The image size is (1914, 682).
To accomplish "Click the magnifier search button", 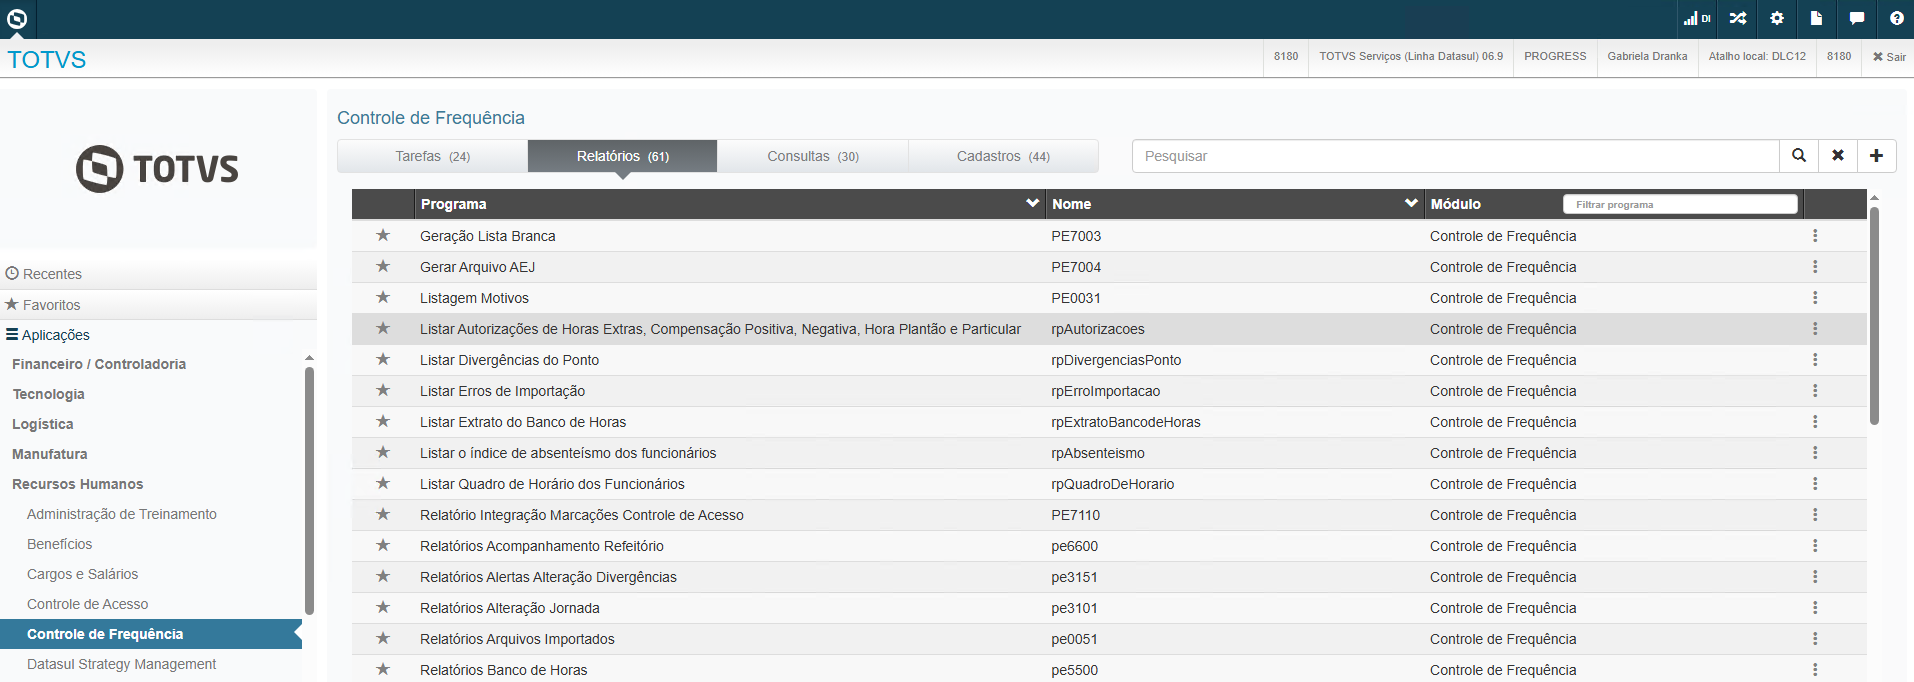I will click(1799, 156).
